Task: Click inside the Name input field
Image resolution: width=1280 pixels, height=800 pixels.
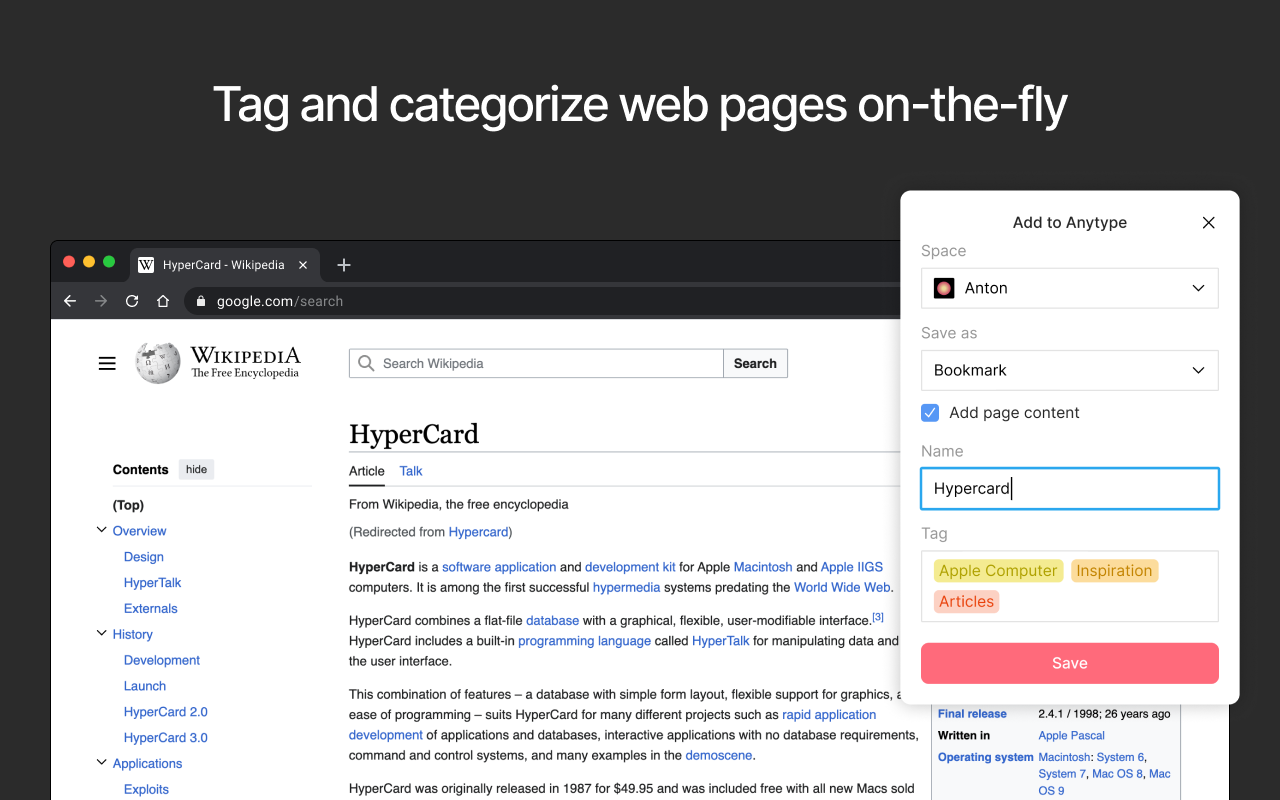Action: pos(1069,488)
